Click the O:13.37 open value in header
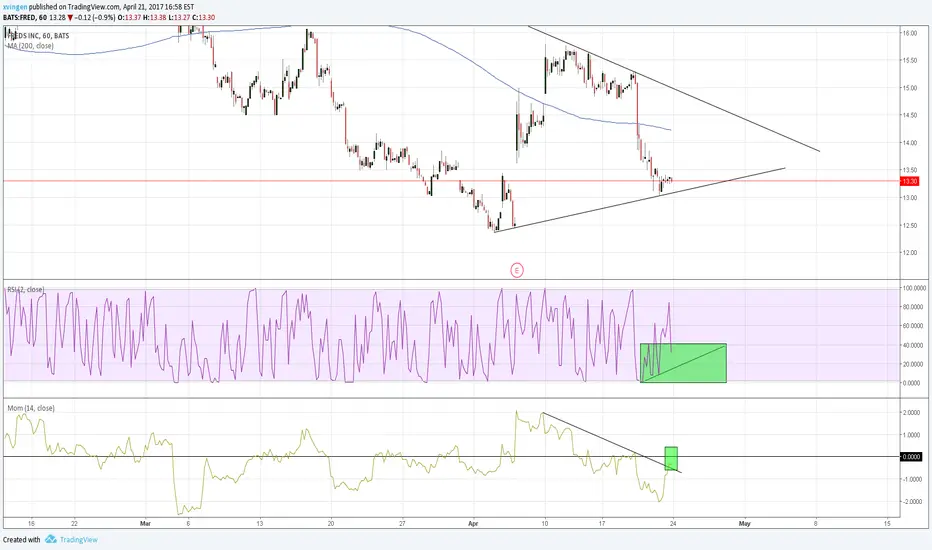Image resolution: width=932 pixels, height=550 pixels. tap(129, 17)
